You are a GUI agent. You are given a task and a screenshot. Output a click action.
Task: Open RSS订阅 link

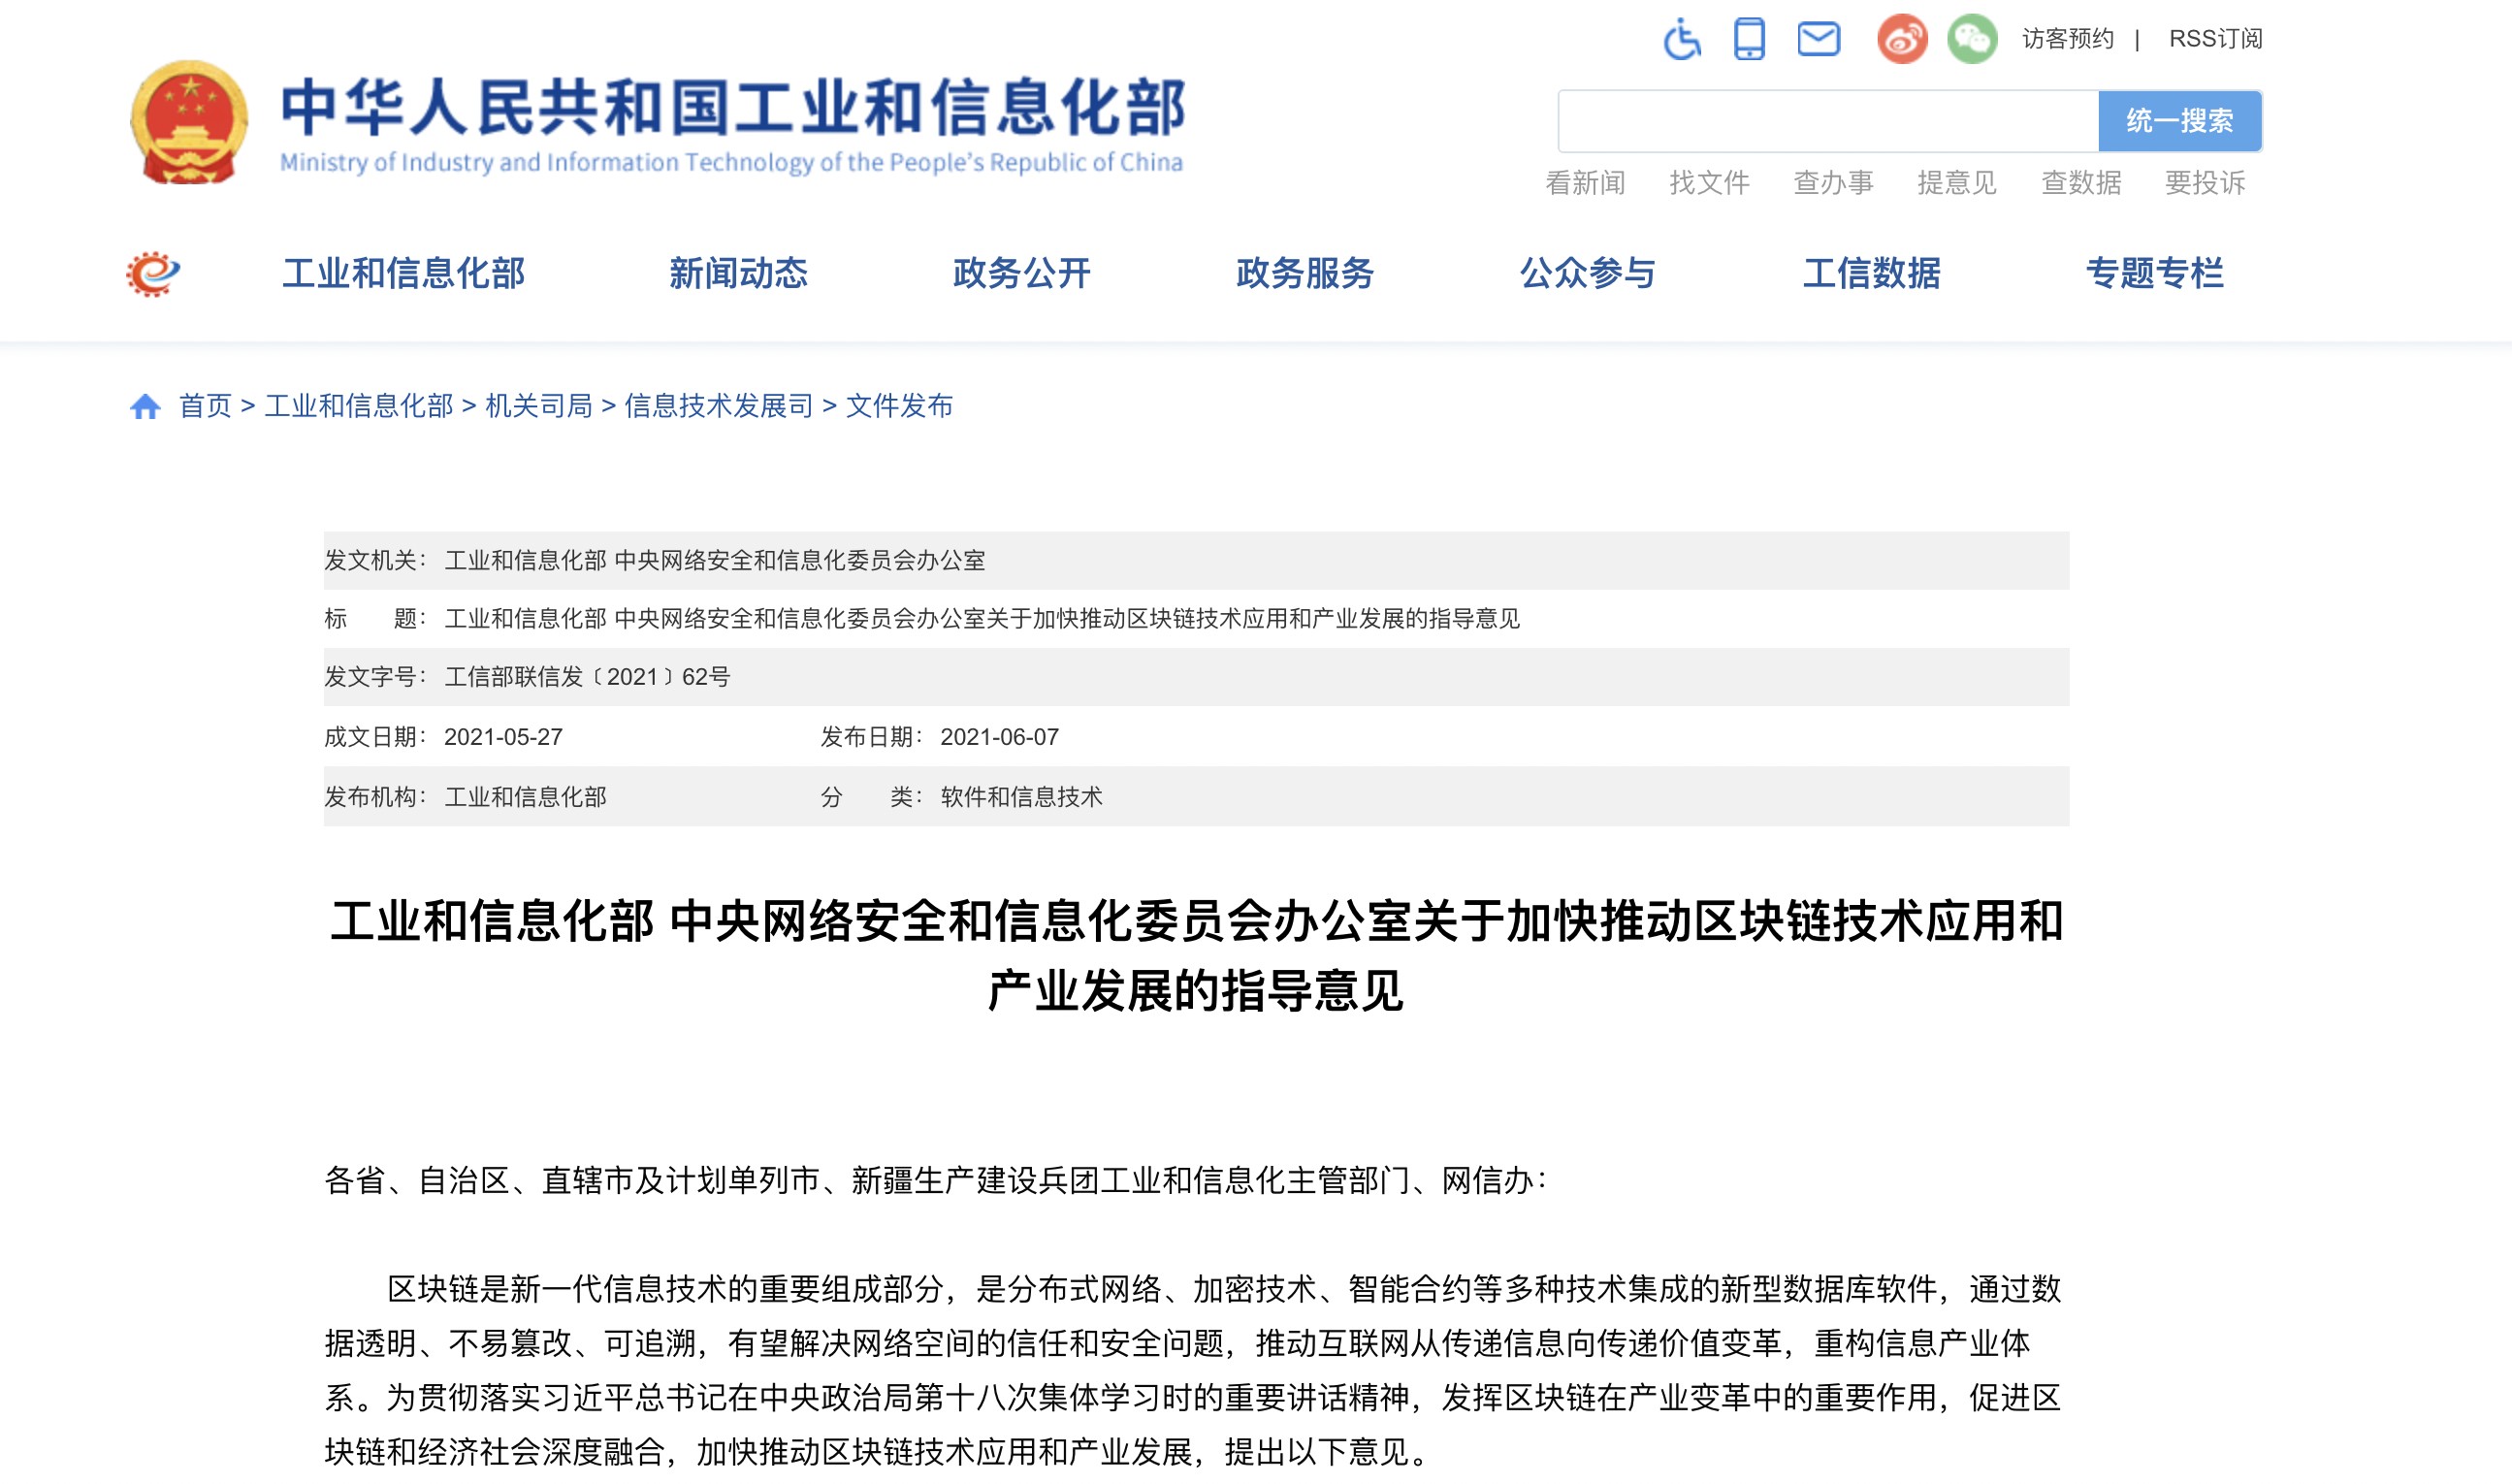tap(2214, 39)
